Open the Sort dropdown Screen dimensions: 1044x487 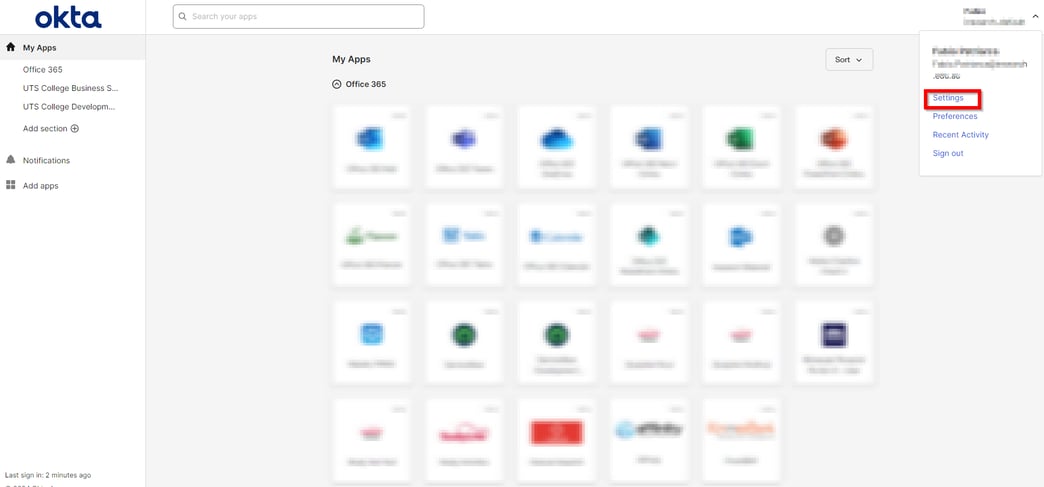[x=849, y=59]
